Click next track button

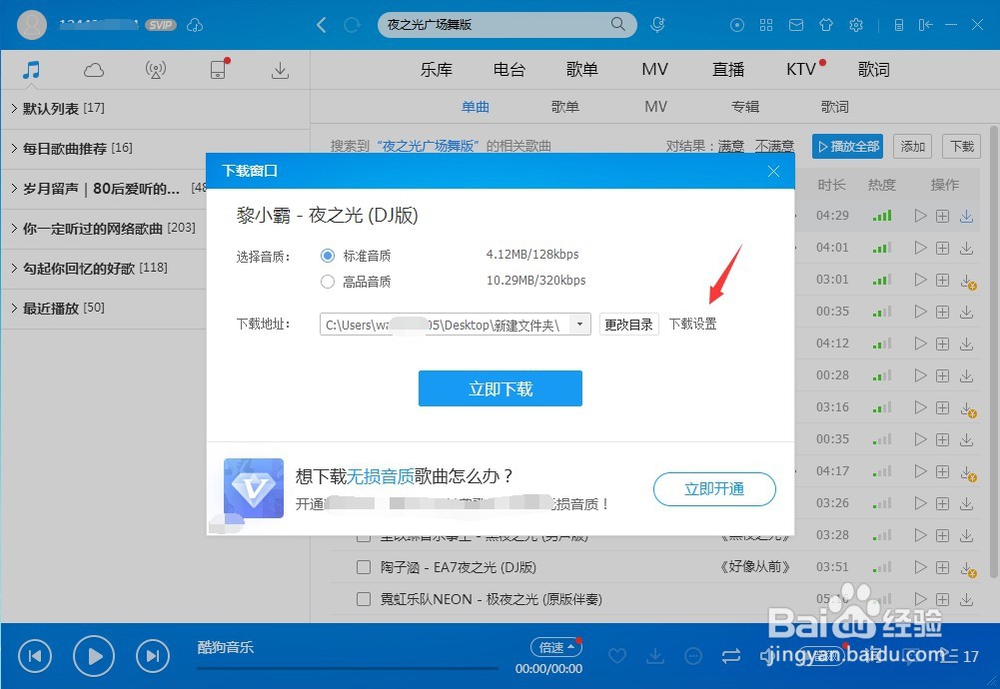pyautogui.click(x=153, y=656)
